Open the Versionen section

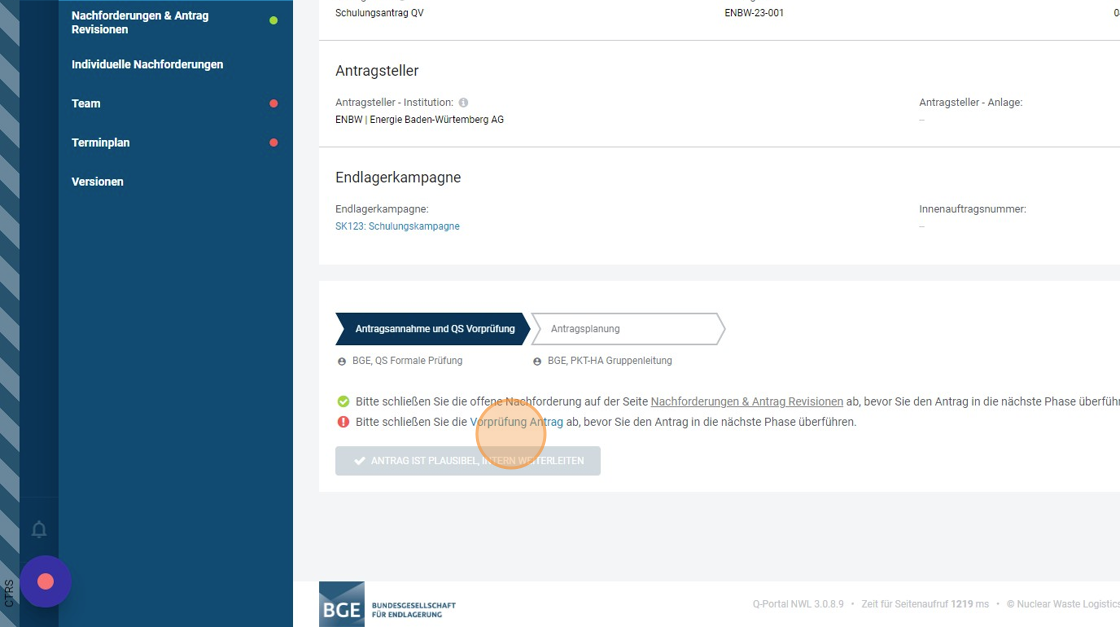point(97,182)
